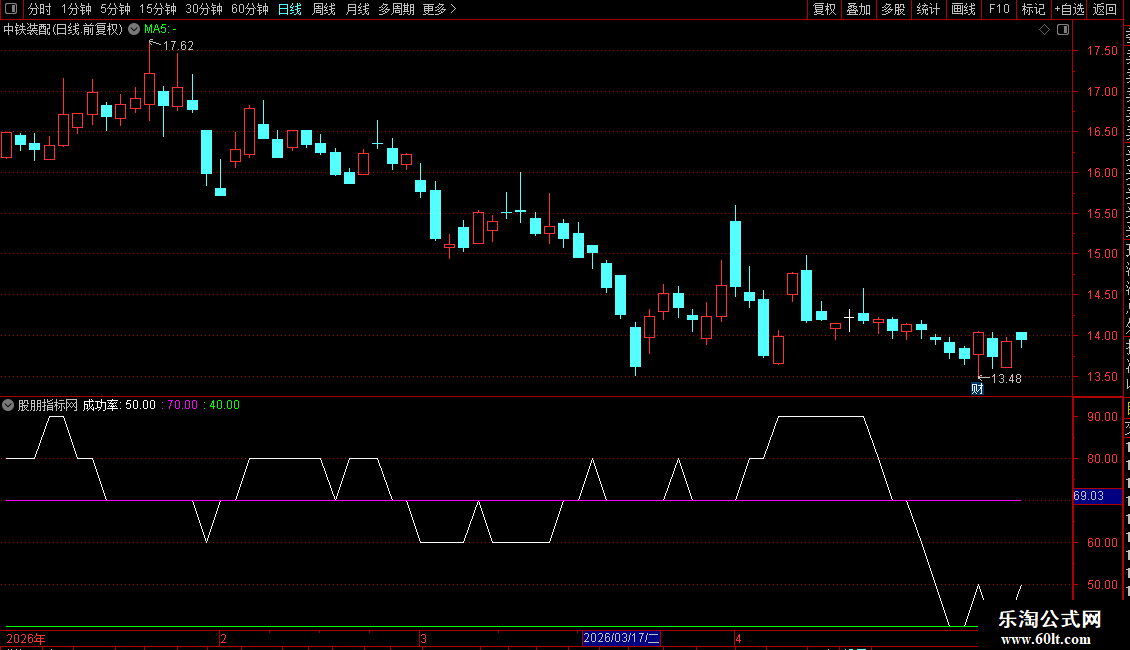The width and height of the screenshot is (1130, 650).
Task: Click the 13.50 price axis label
Action: coord(1102,377)
